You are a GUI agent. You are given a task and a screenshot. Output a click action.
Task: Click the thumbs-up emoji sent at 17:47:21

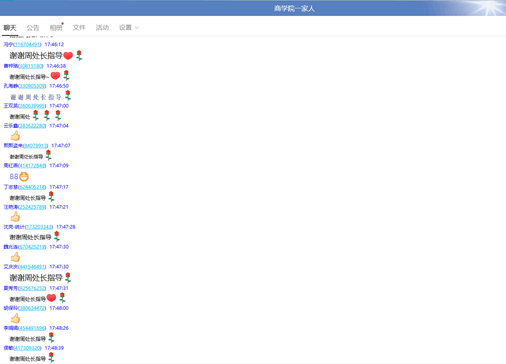point(15,217)
